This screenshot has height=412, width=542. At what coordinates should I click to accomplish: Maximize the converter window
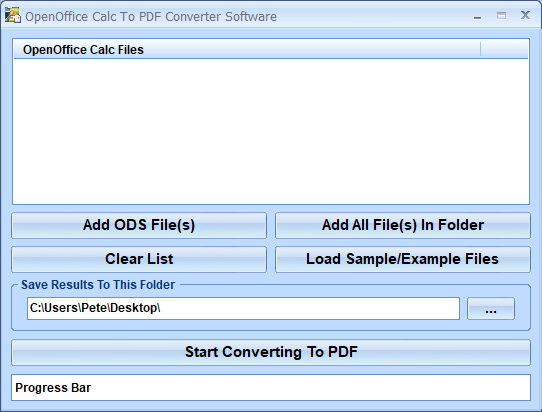502,16
